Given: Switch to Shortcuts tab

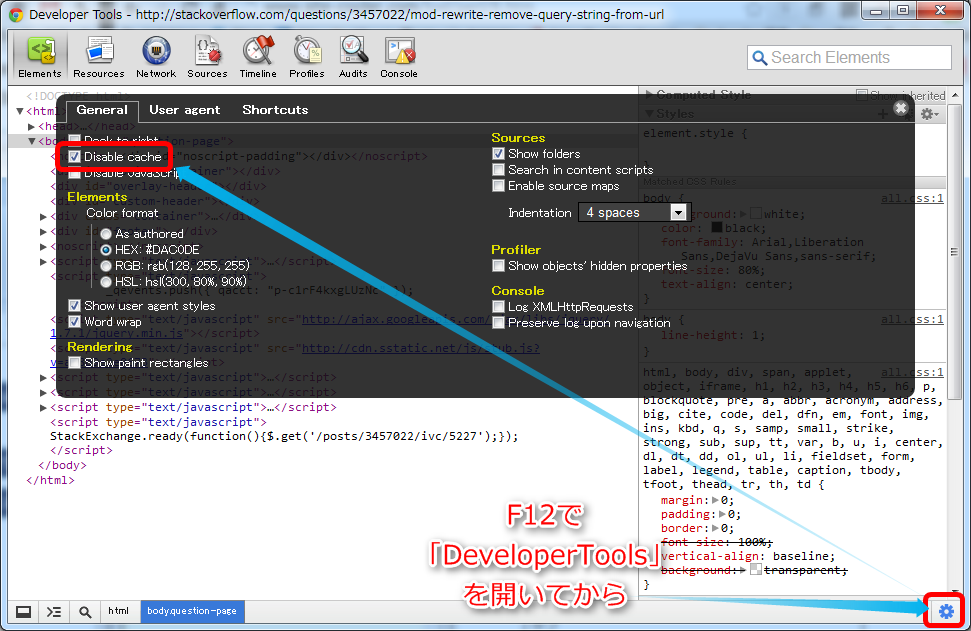Looking at the screenshot, I should [275, 110].
